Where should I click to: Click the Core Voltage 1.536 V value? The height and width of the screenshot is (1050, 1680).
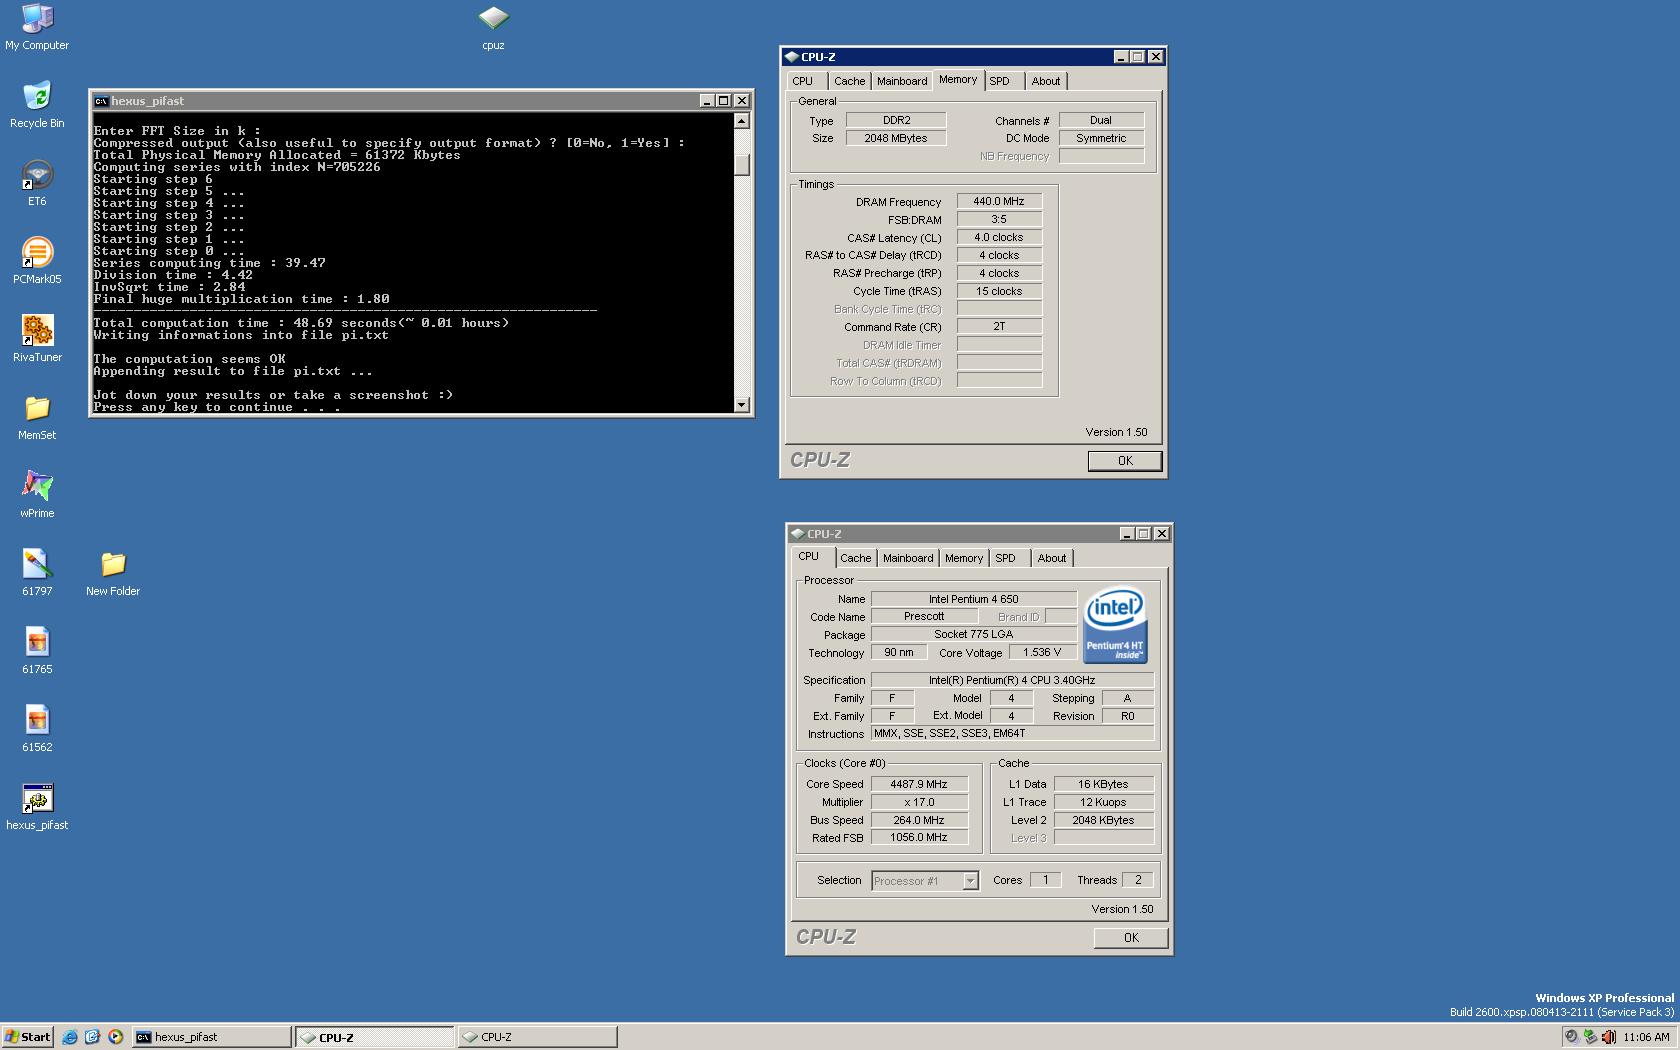[1042, 652]
